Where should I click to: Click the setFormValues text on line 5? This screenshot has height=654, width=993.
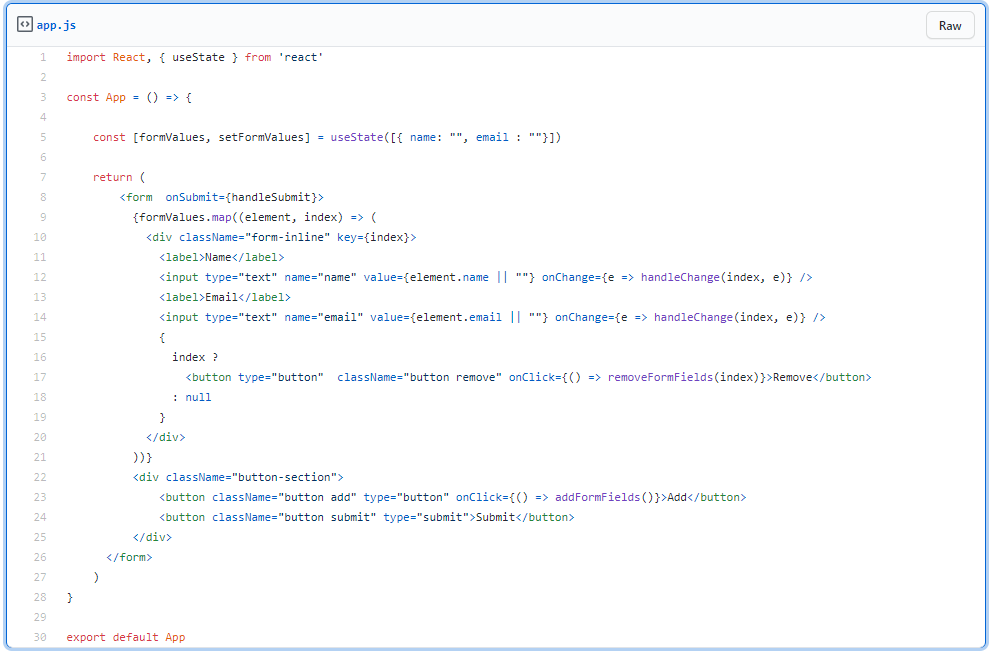point(261,137)
